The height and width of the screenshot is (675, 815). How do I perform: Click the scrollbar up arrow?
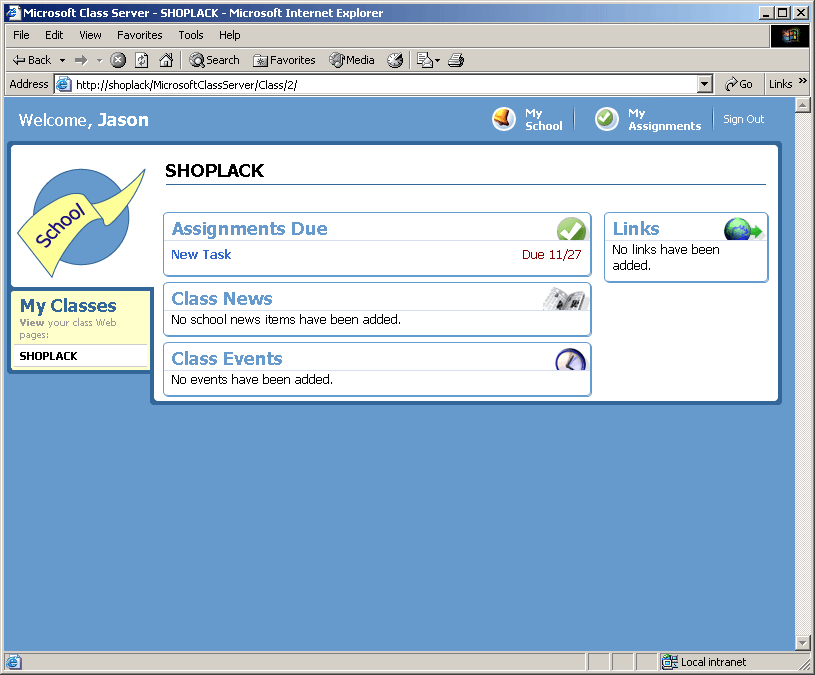803,105
